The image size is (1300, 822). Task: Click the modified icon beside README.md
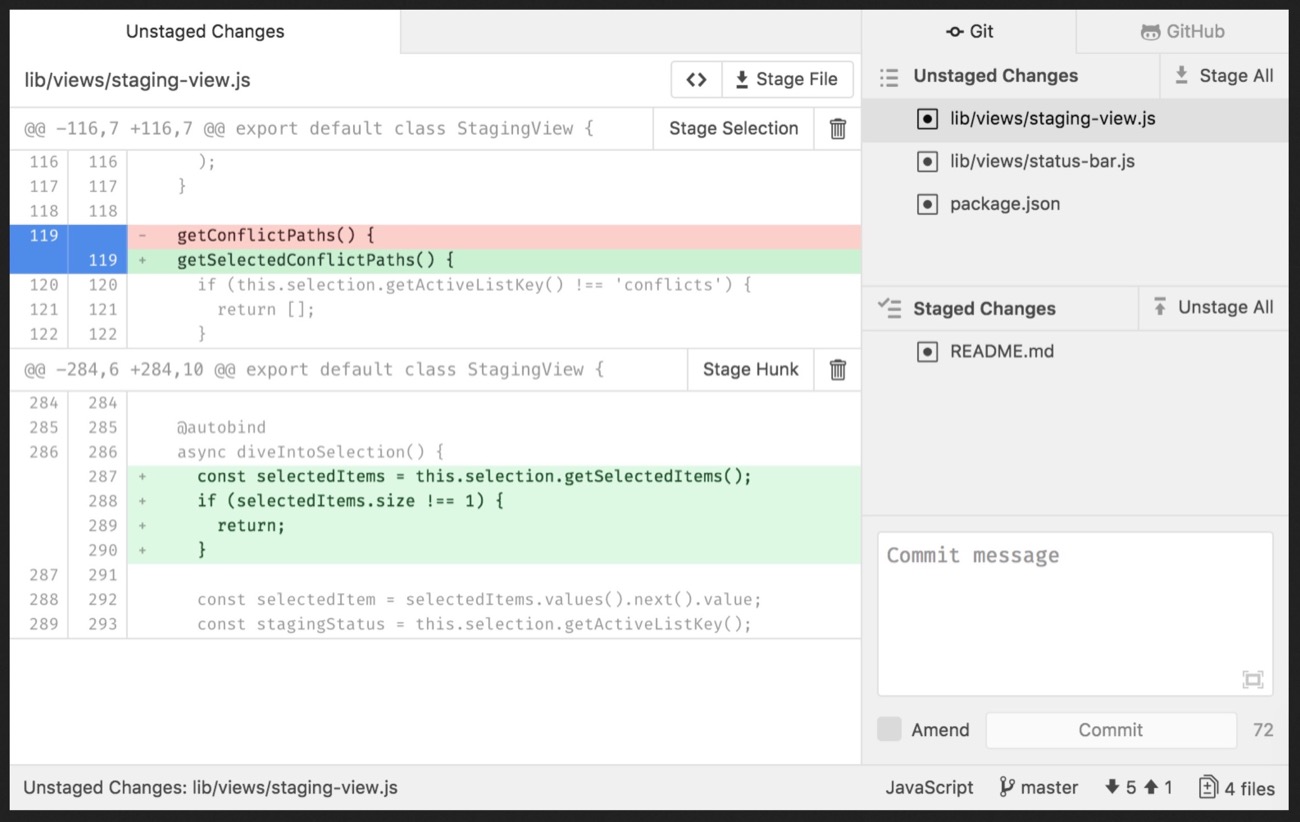point(927,352)
